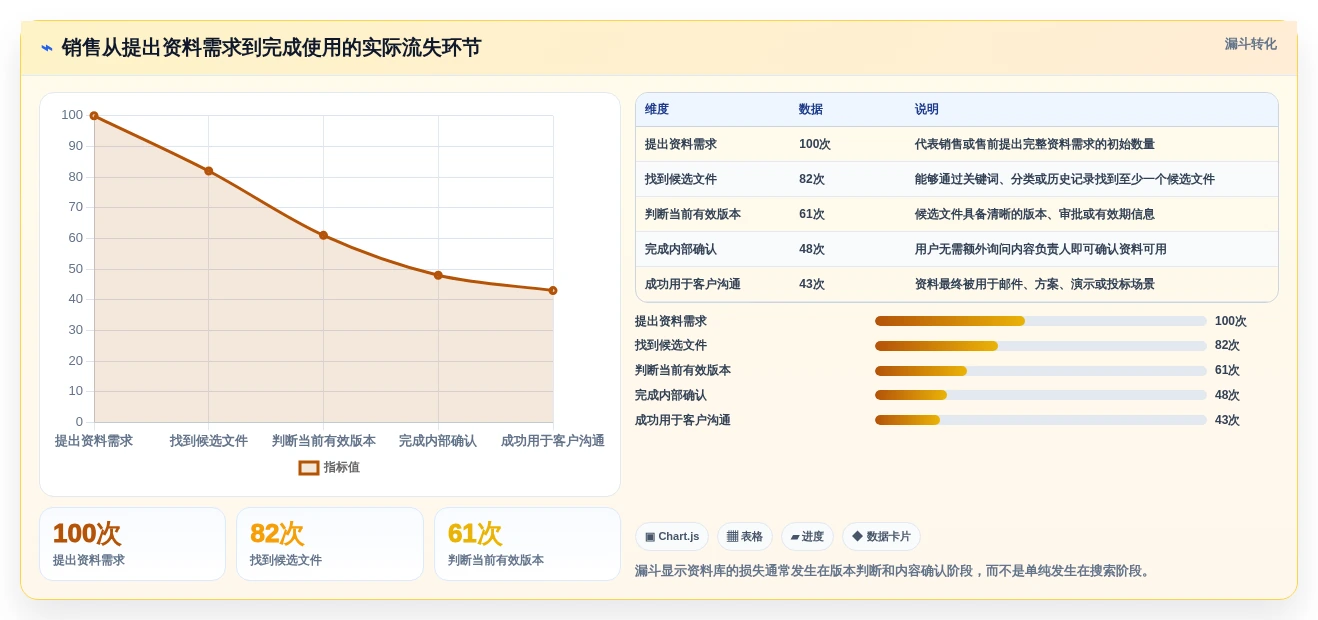
Task: Click the 找到候选文件 progress bar
Action: (1041, 346)
